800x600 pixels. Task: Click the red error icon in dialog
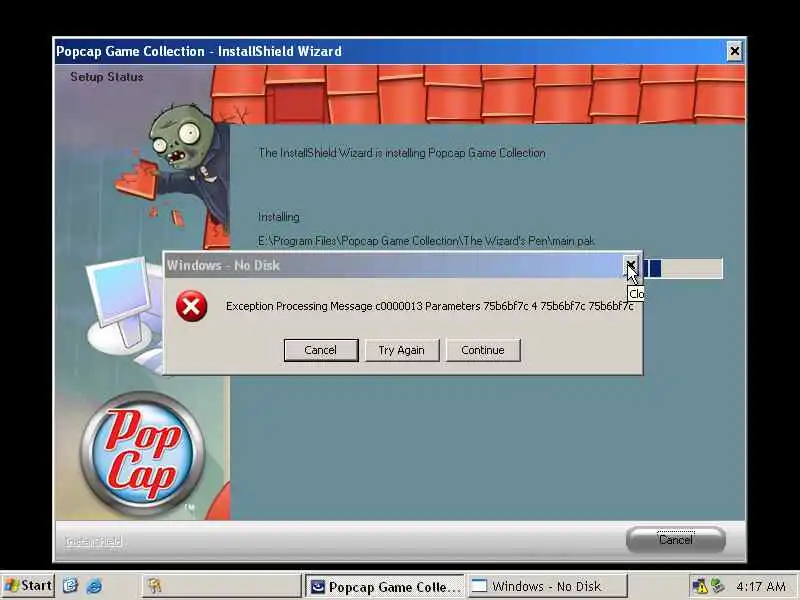[191, 306]
